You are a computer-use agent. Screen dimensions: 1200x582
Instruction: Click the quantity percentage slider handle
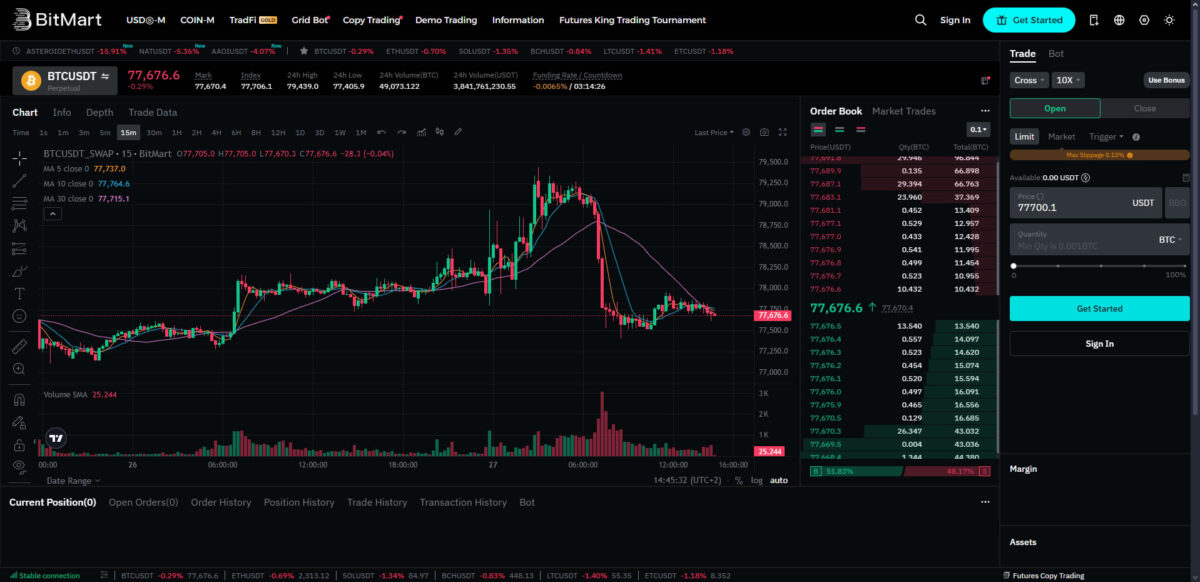point(1014,266)
